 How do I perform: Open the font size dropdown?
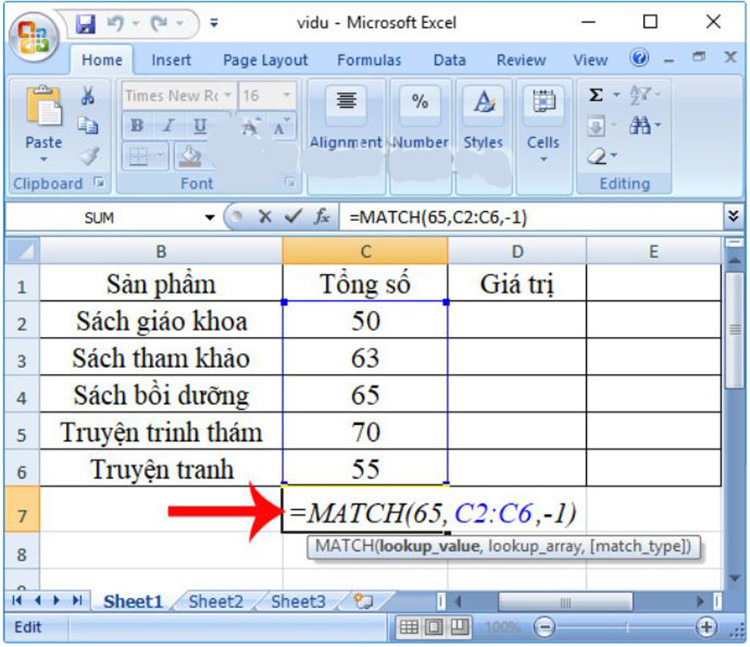point(287,95)
